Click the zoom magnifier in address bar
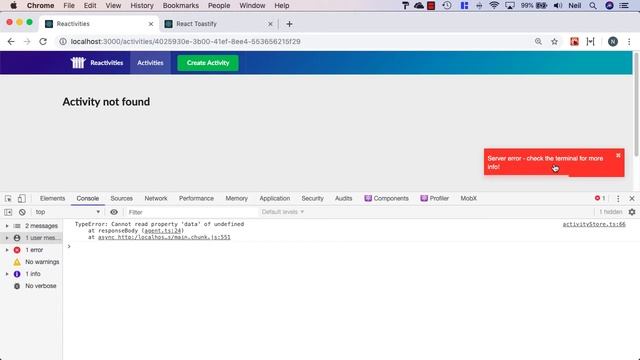Screen dimensions: 640x360 (538, 42)
